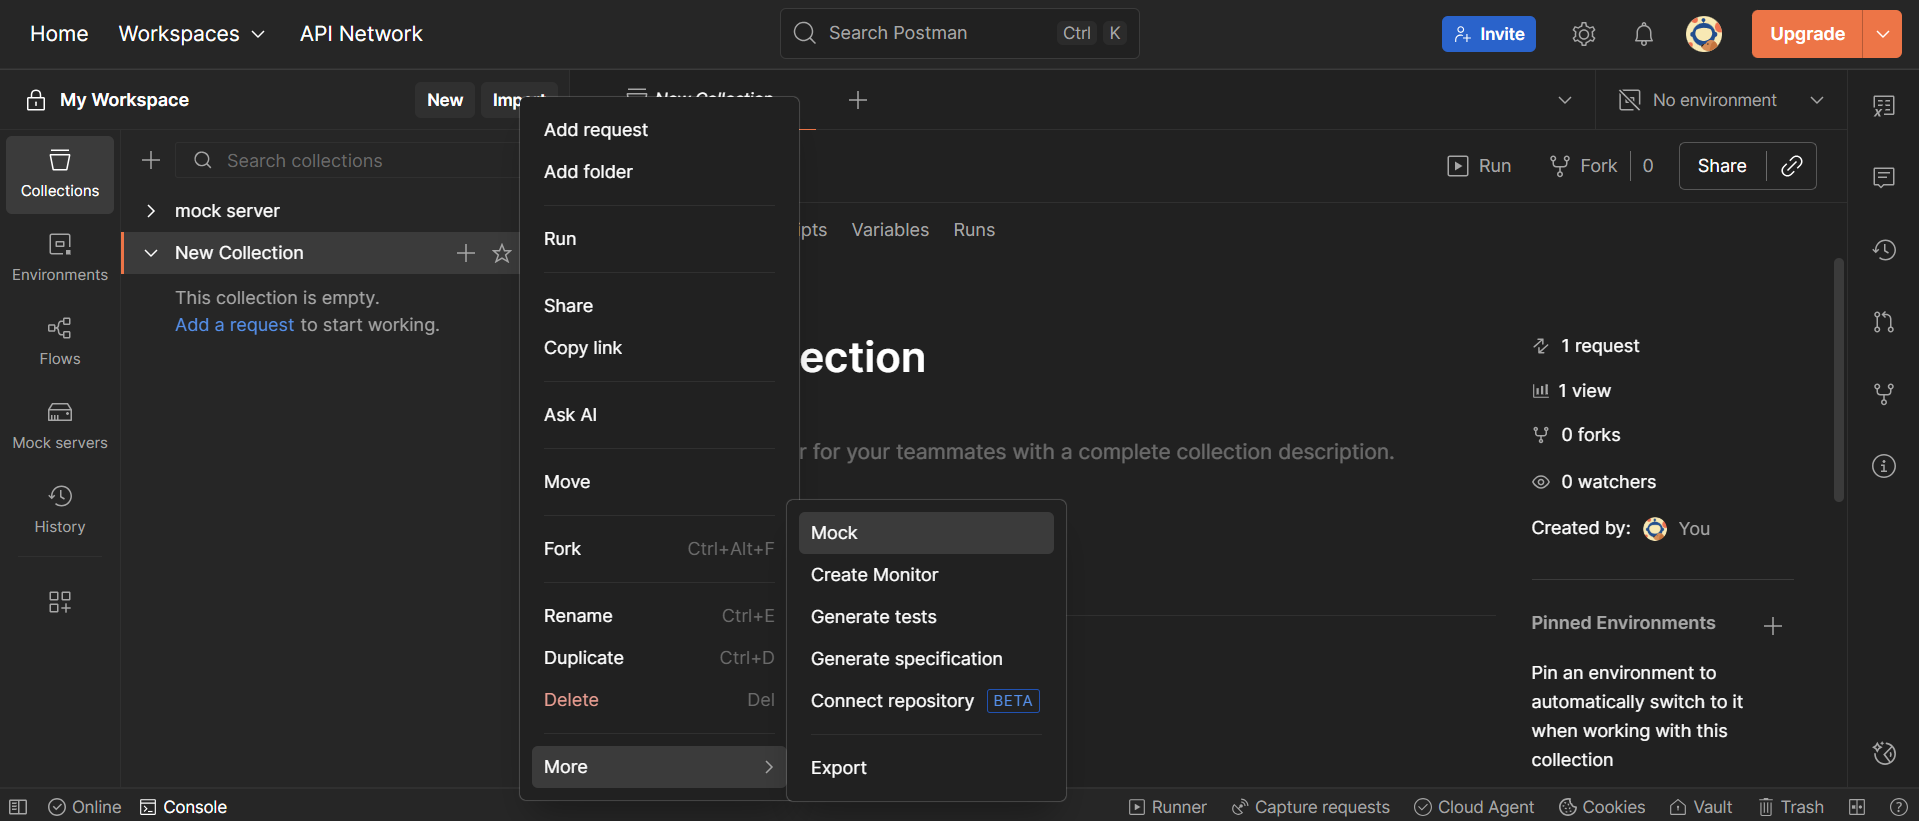Click the Fork button in collection header
The image size is (1919, 821).
pyautogui.click(x=1583, y=166)
